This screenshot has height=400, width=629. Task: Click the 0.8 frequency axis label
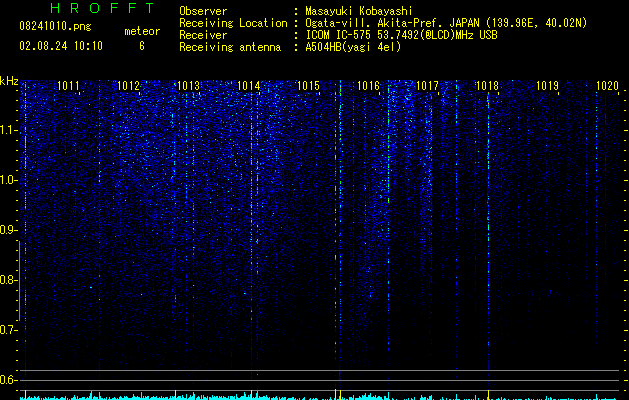(x=8, y=280)
